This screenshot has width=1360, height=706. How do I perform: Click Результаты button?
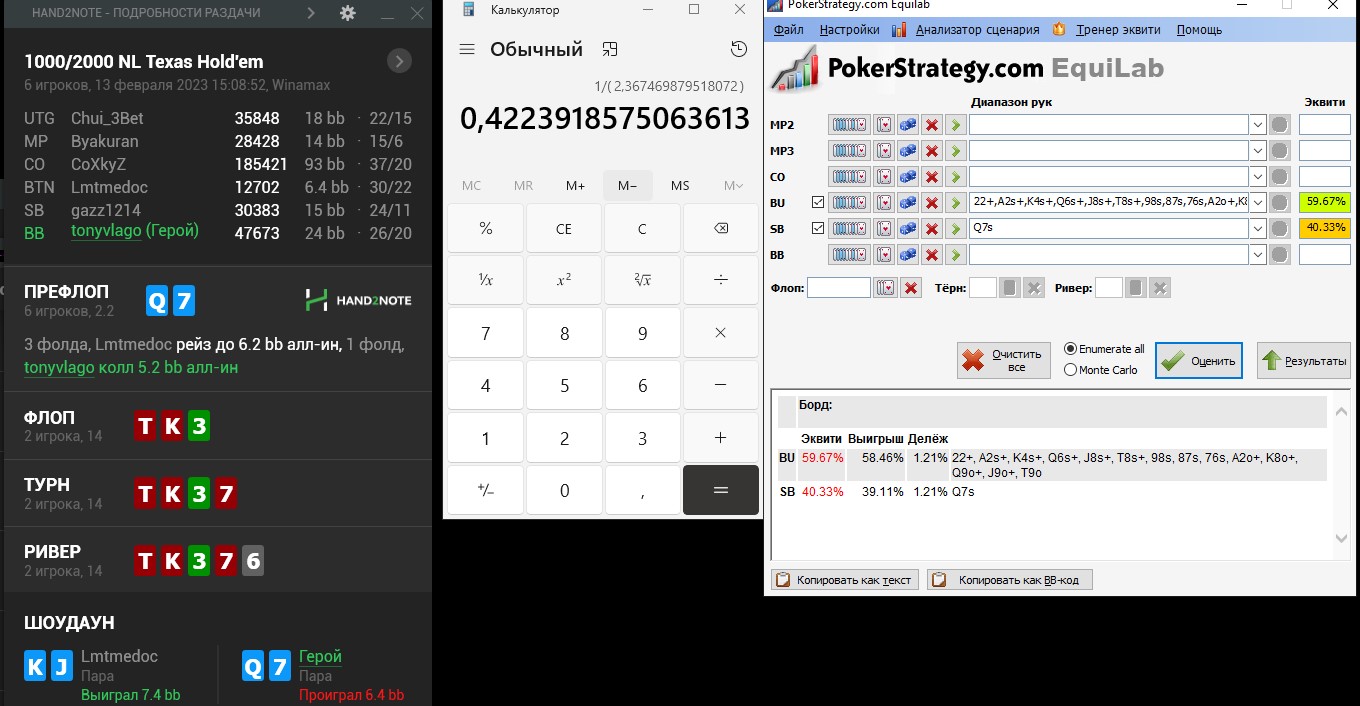(x=1304, y=360)
